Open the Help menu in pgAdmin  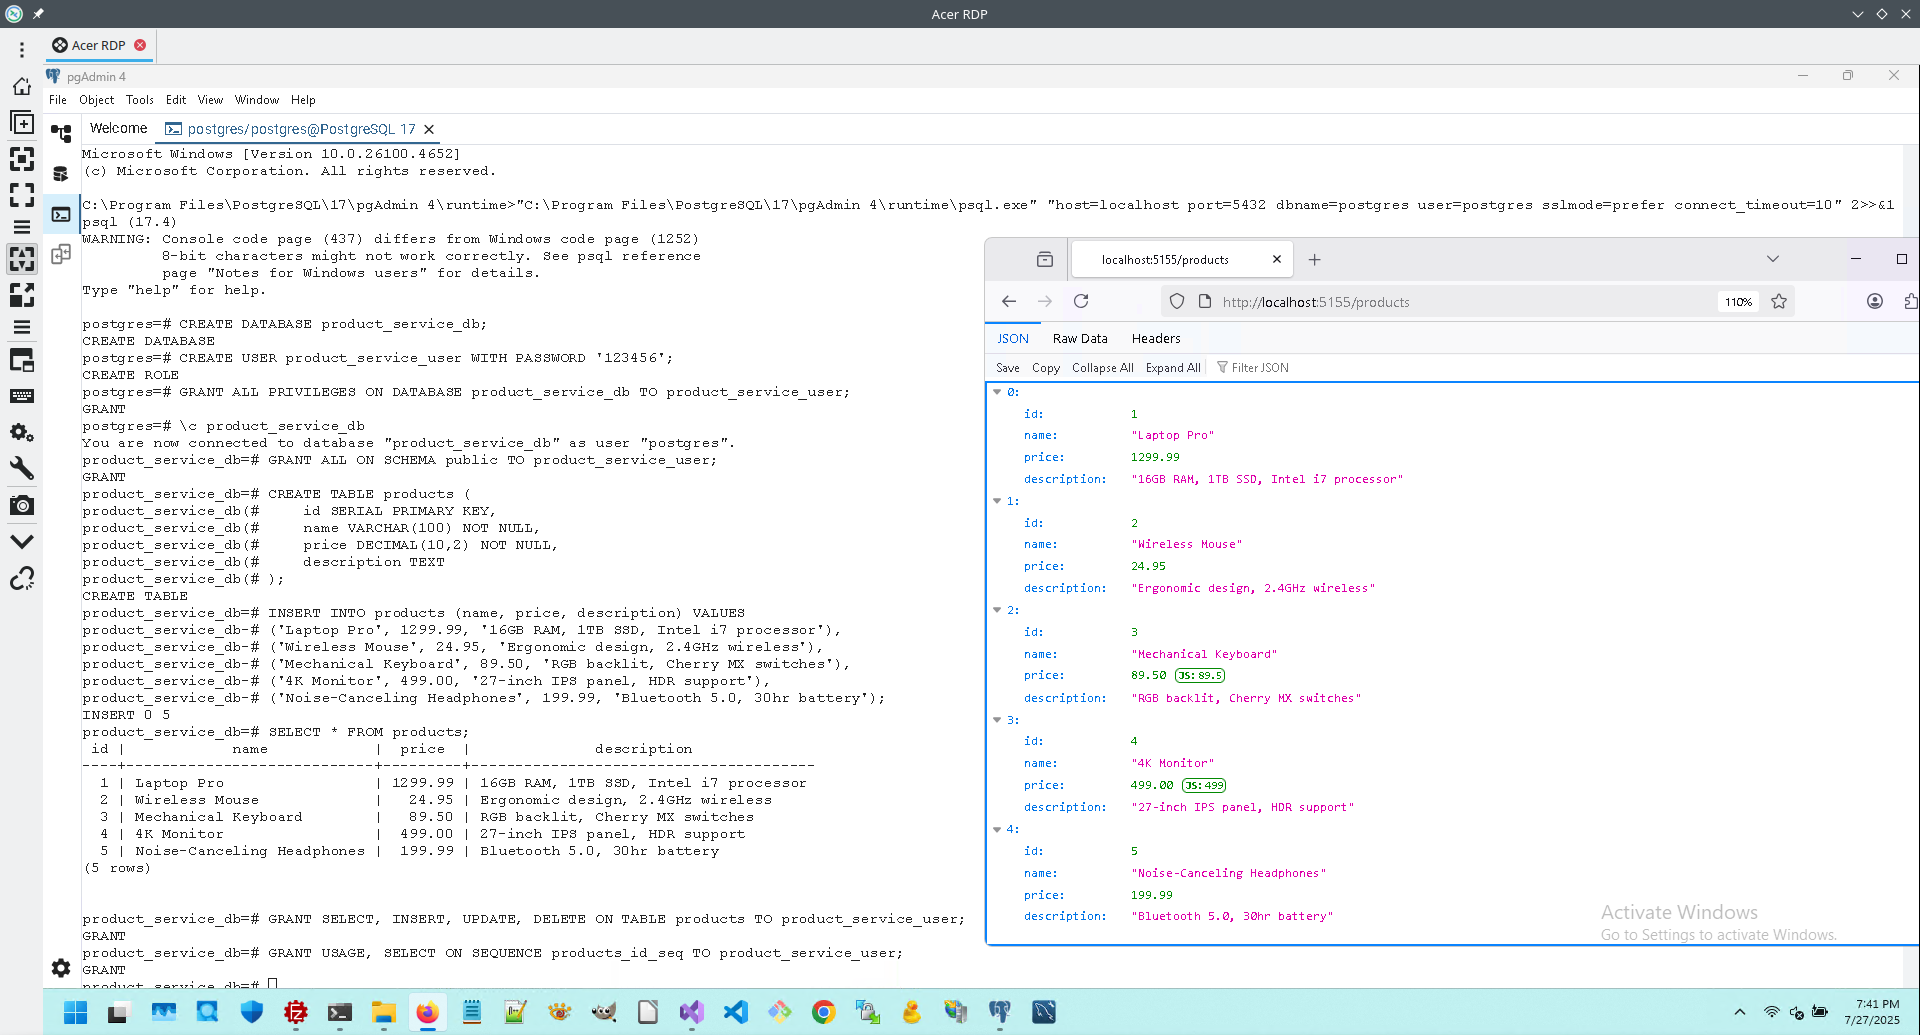(x=303, y=100)
